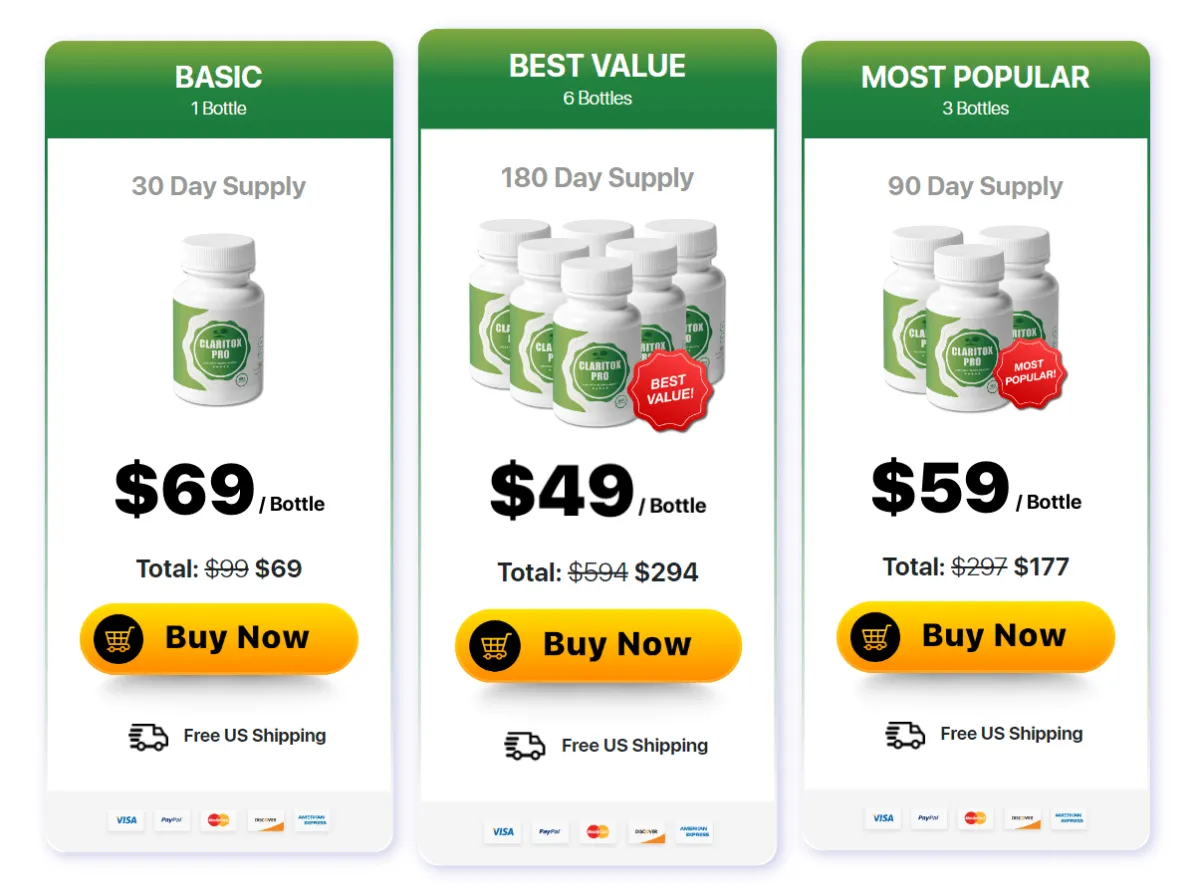Click the PayPal icon in the Best Value plan
The image size is (1200, 893).
point(550,831)
